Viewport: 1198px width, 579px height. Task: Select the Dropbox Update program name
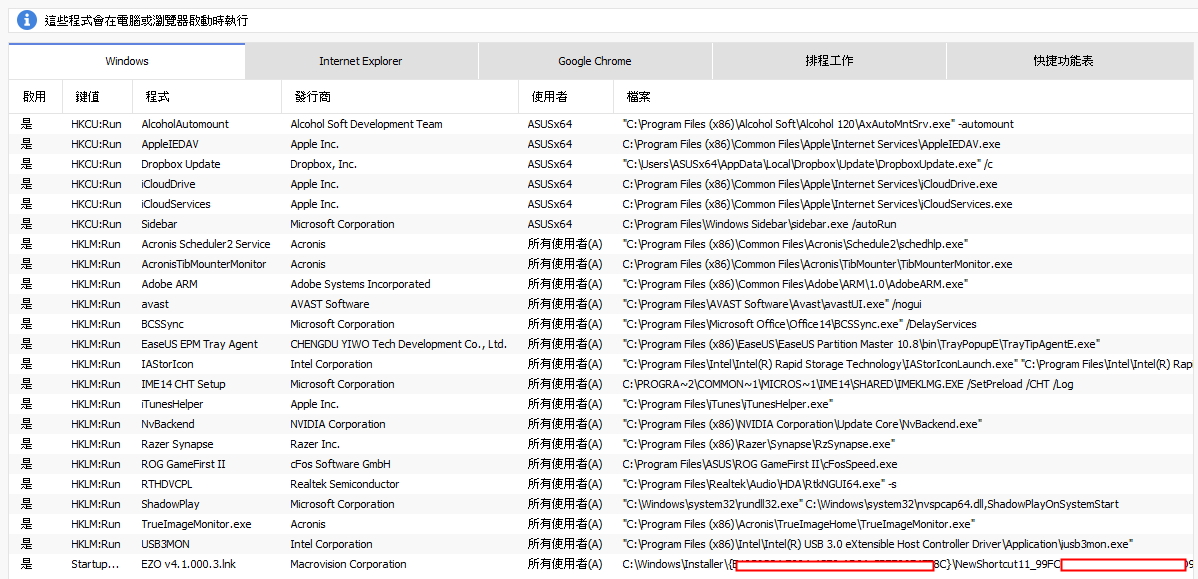[x=180, y=163]
